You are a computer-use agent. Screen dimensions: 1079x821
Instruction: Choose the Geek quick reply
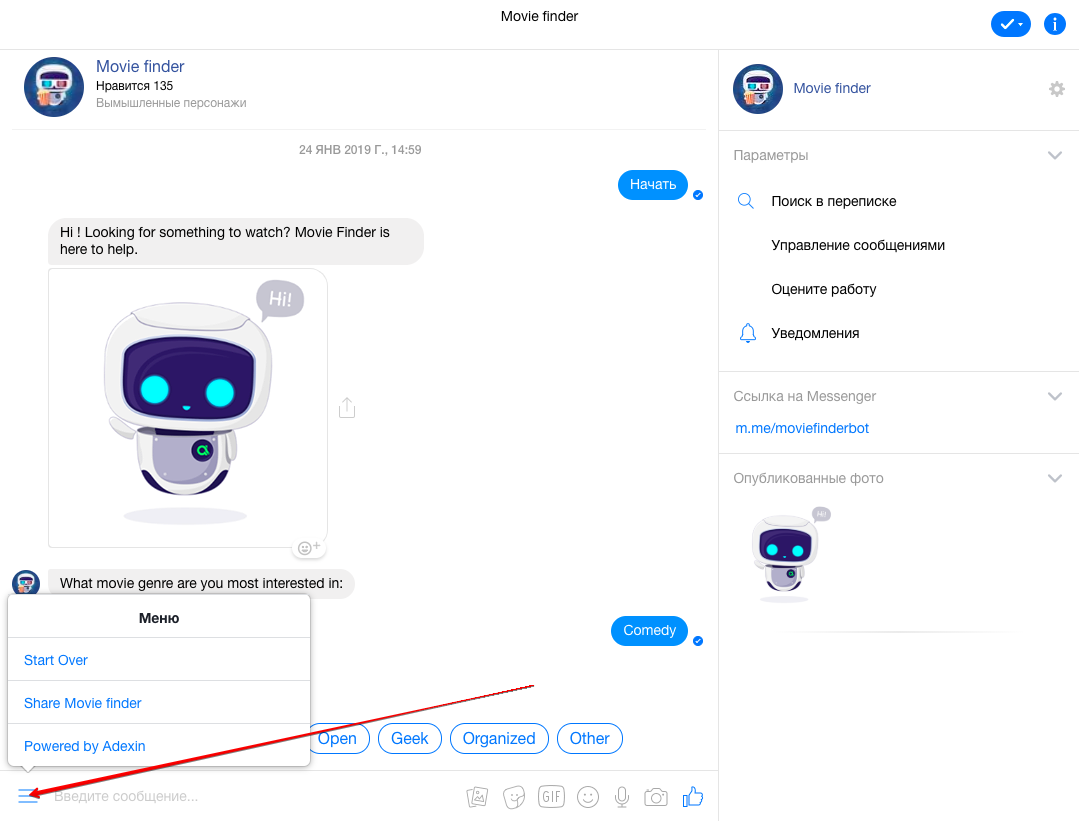(409, 738)
